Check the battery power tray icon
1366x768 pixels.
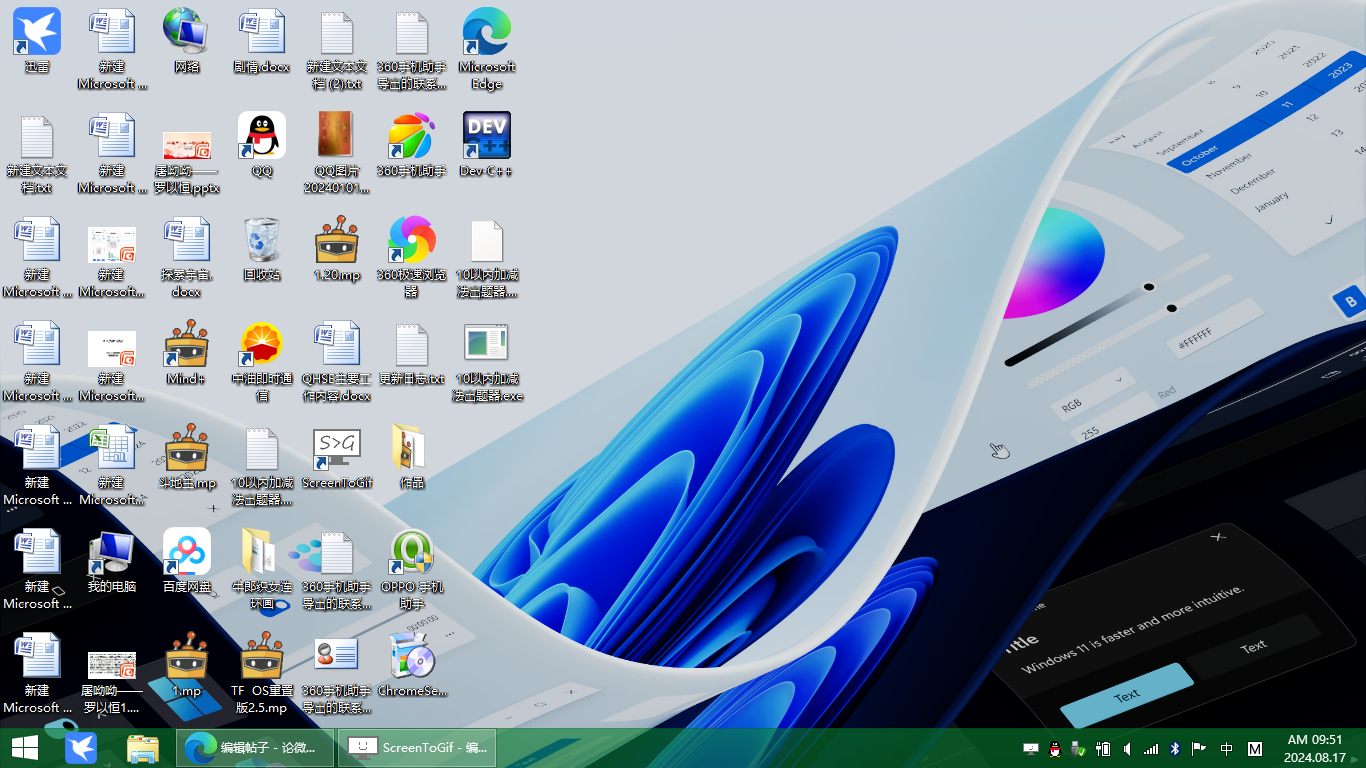click(x=1104, y=748)
